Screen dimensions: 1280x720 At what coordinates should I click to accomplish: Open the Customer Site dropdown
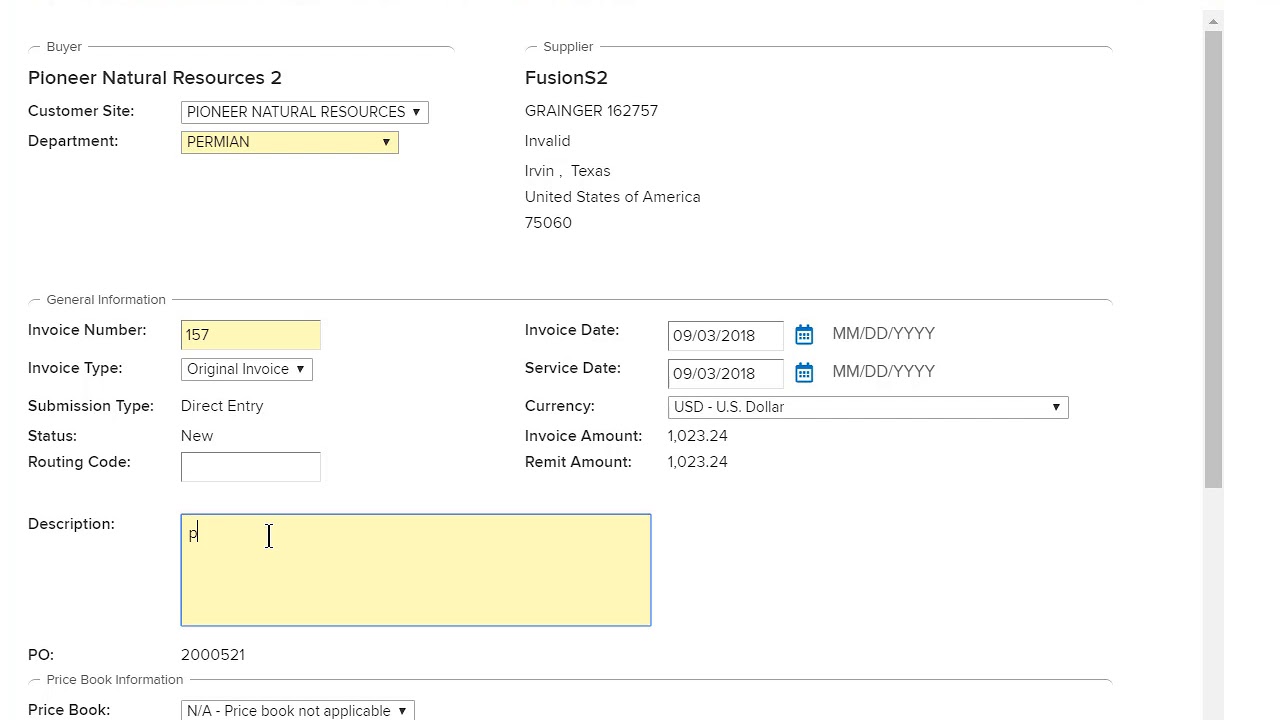pos(305,112)
